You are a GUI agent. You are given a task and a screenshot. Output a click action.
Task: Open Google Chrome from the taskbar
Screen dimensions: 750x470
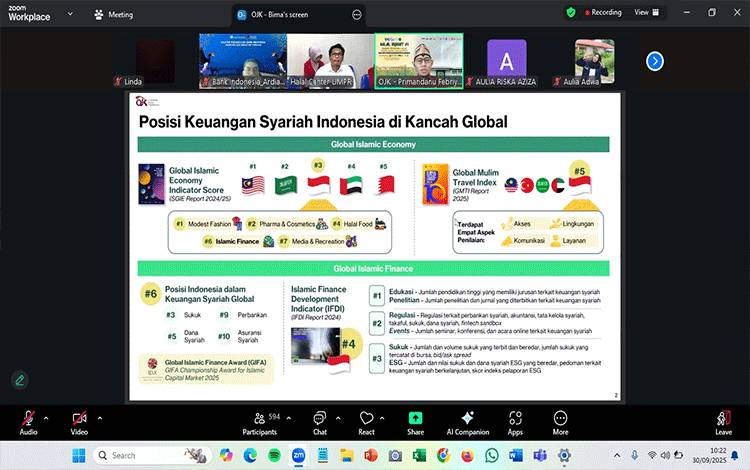click(443, 456)
